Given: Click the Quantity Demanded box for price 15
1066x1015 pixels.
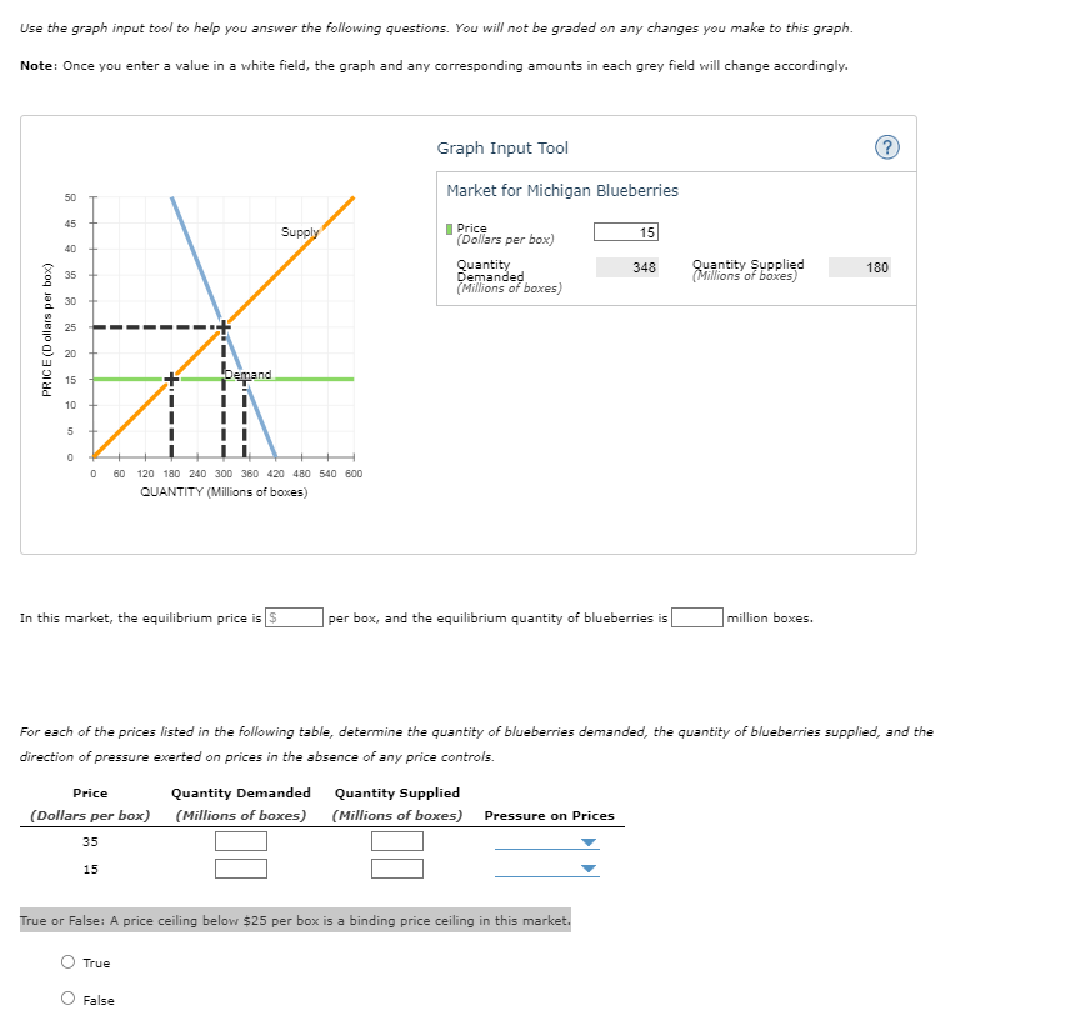Looking at the screenshot, I should (241, 869).
